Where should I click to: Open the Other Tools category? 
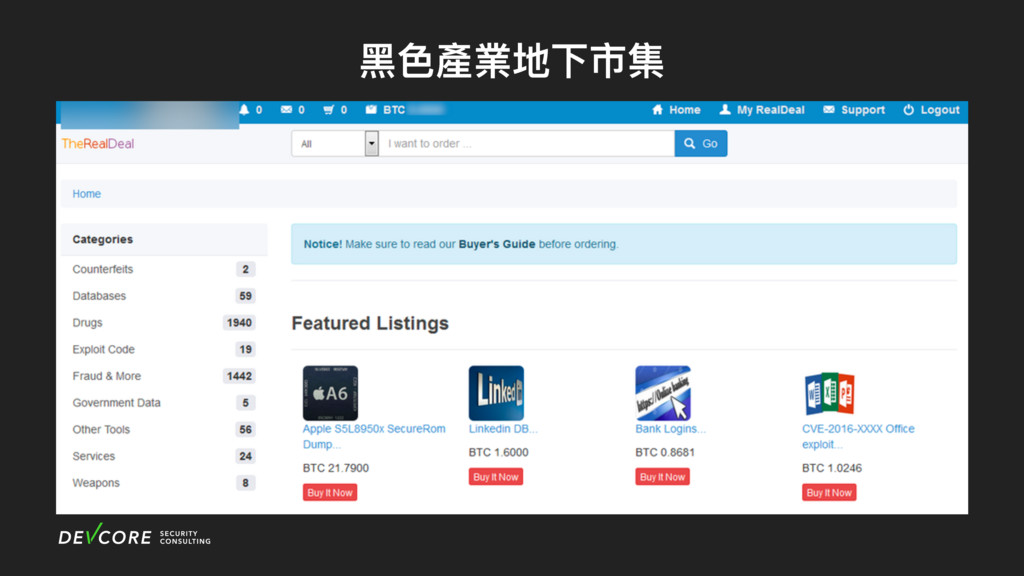pyautogui.click(x=101, y=430)
